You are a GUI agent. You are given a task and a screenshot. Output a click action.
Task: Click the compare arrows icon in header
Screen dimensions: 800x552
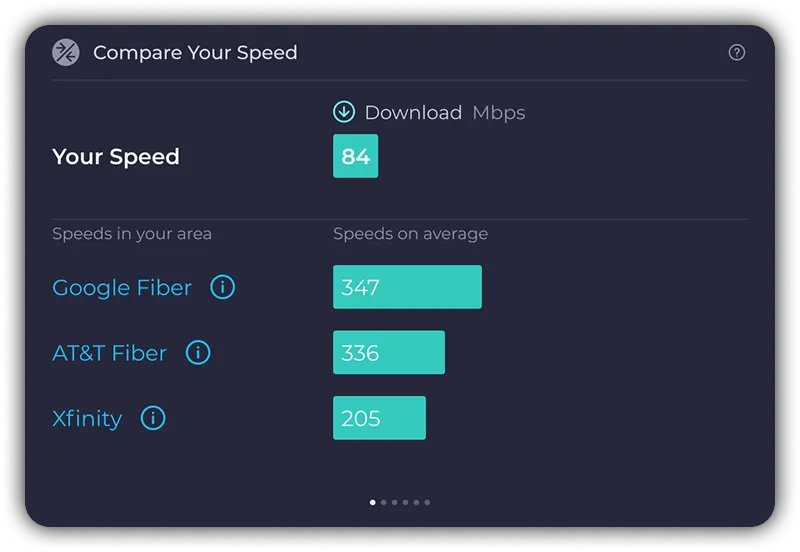(x=66, y=52)
